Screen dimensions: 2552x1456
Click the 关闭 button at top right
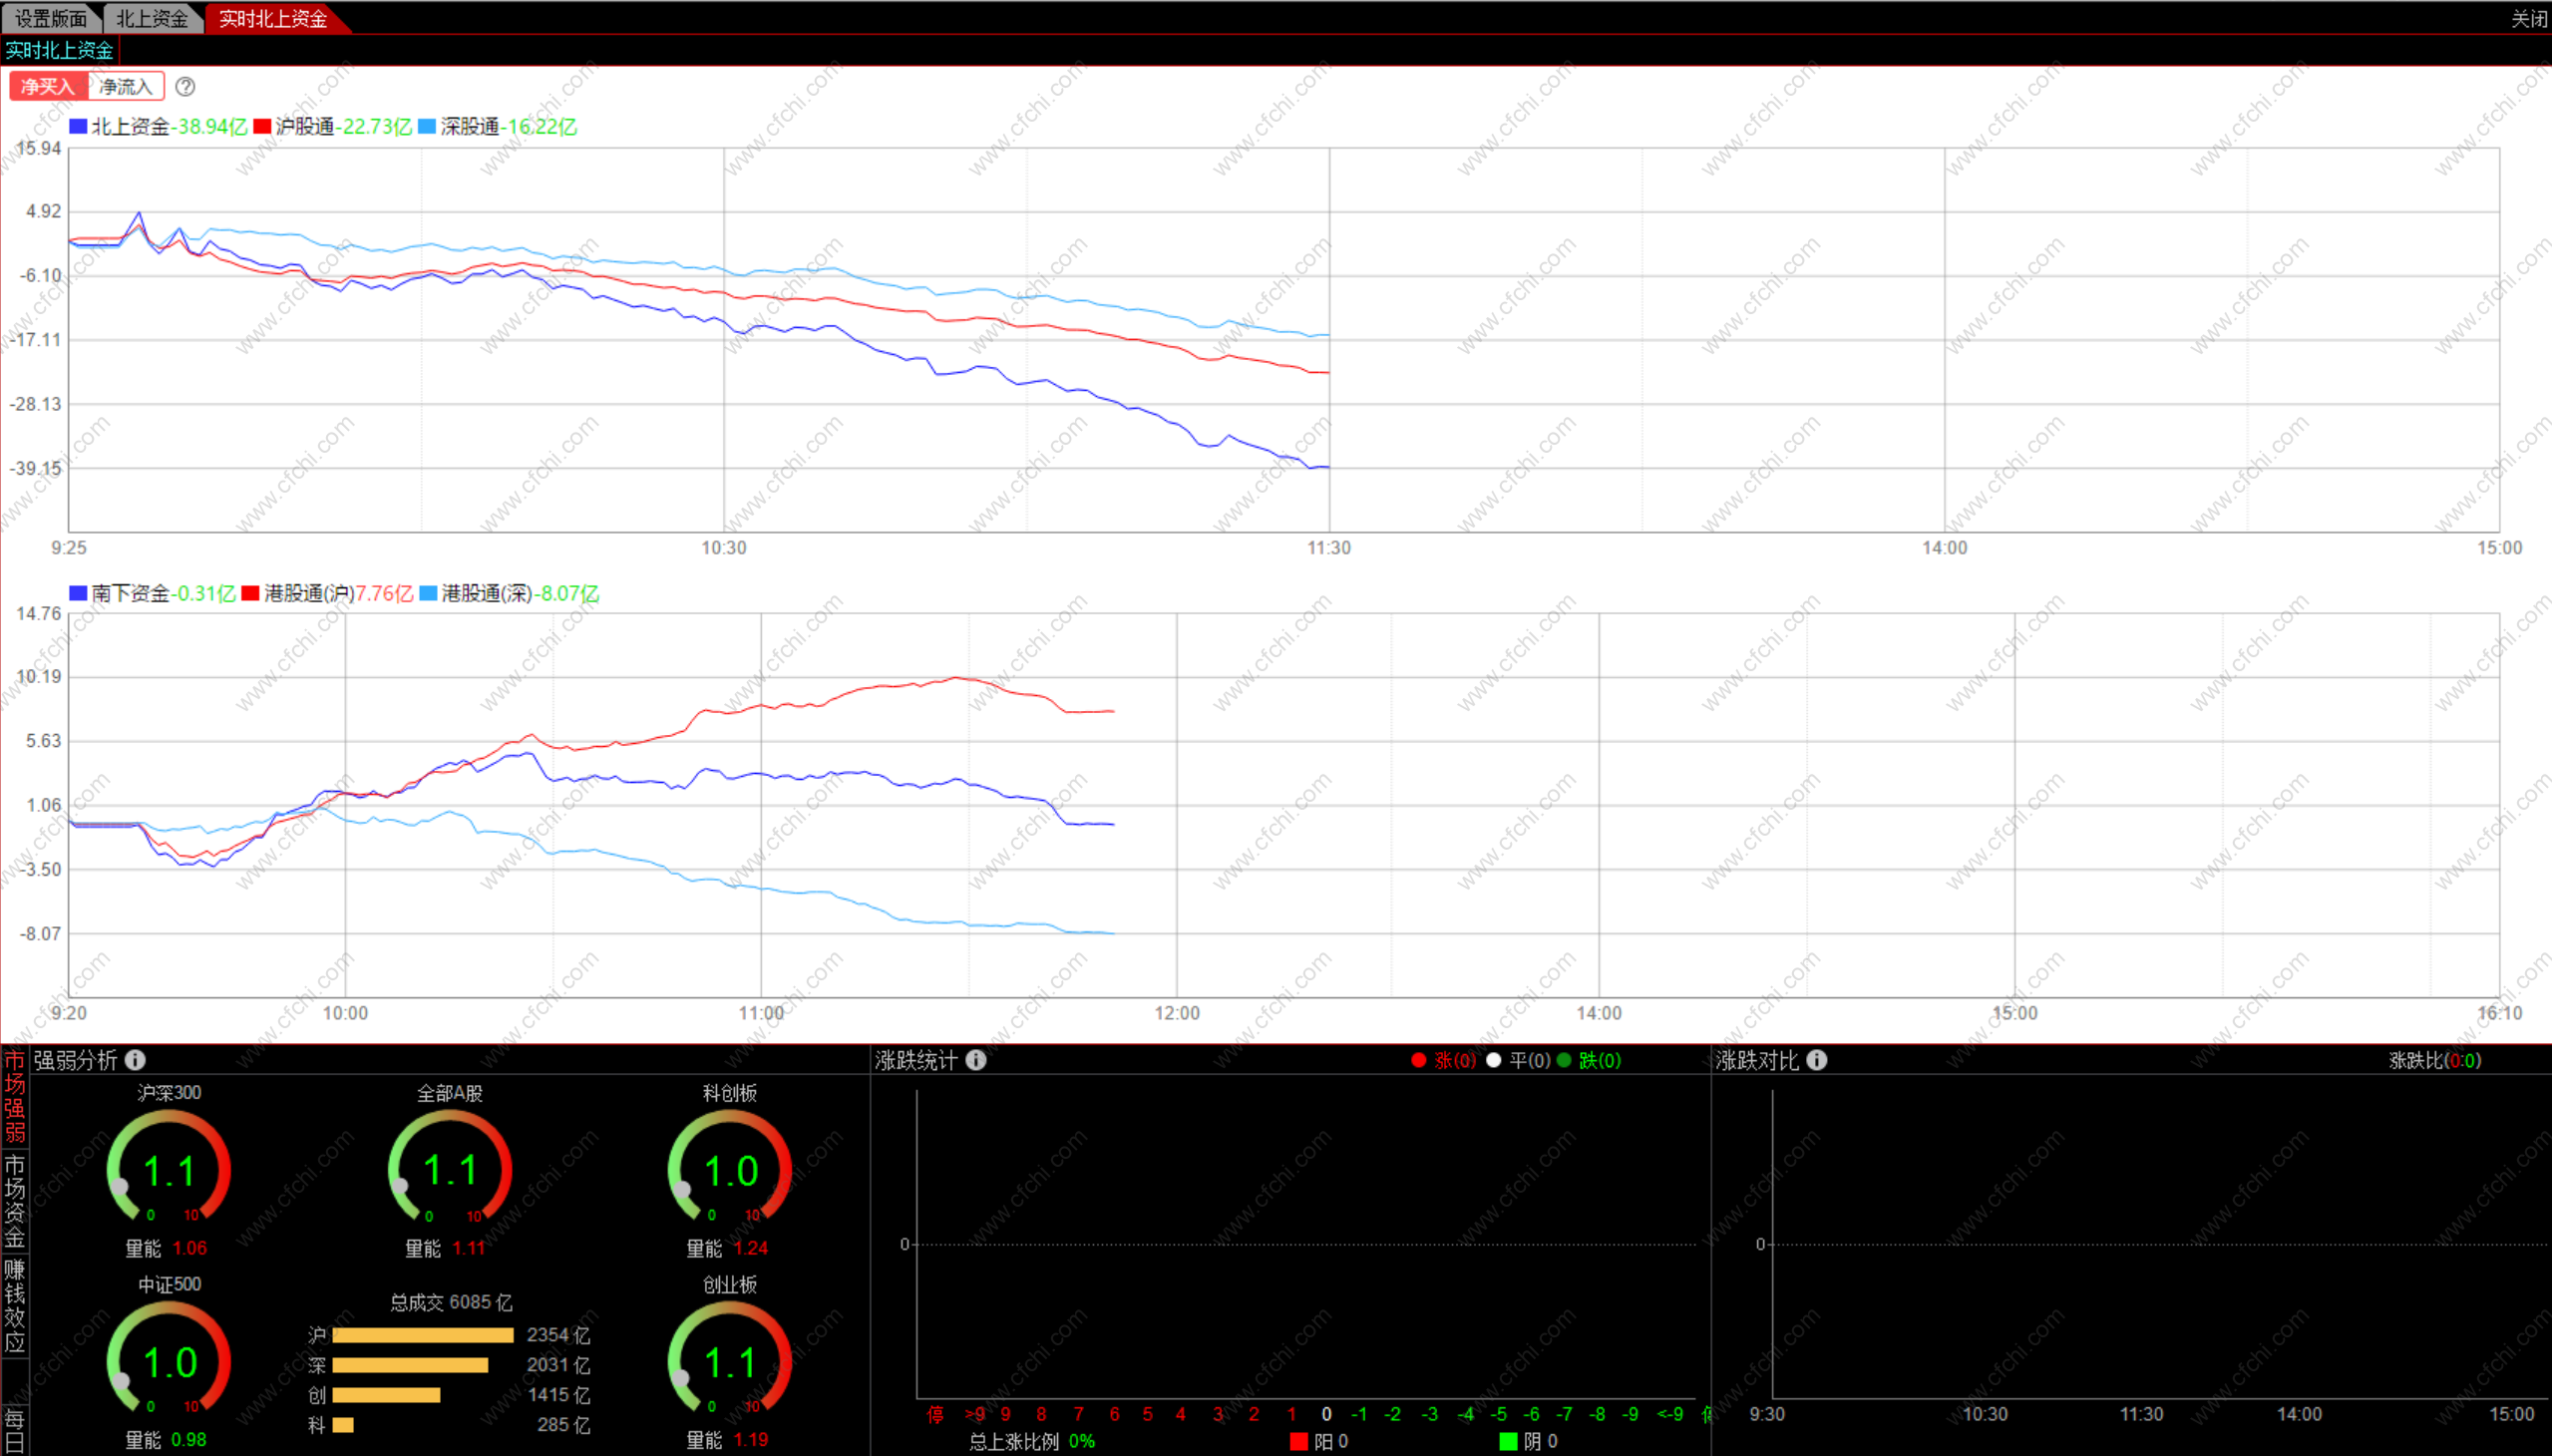2528,18
